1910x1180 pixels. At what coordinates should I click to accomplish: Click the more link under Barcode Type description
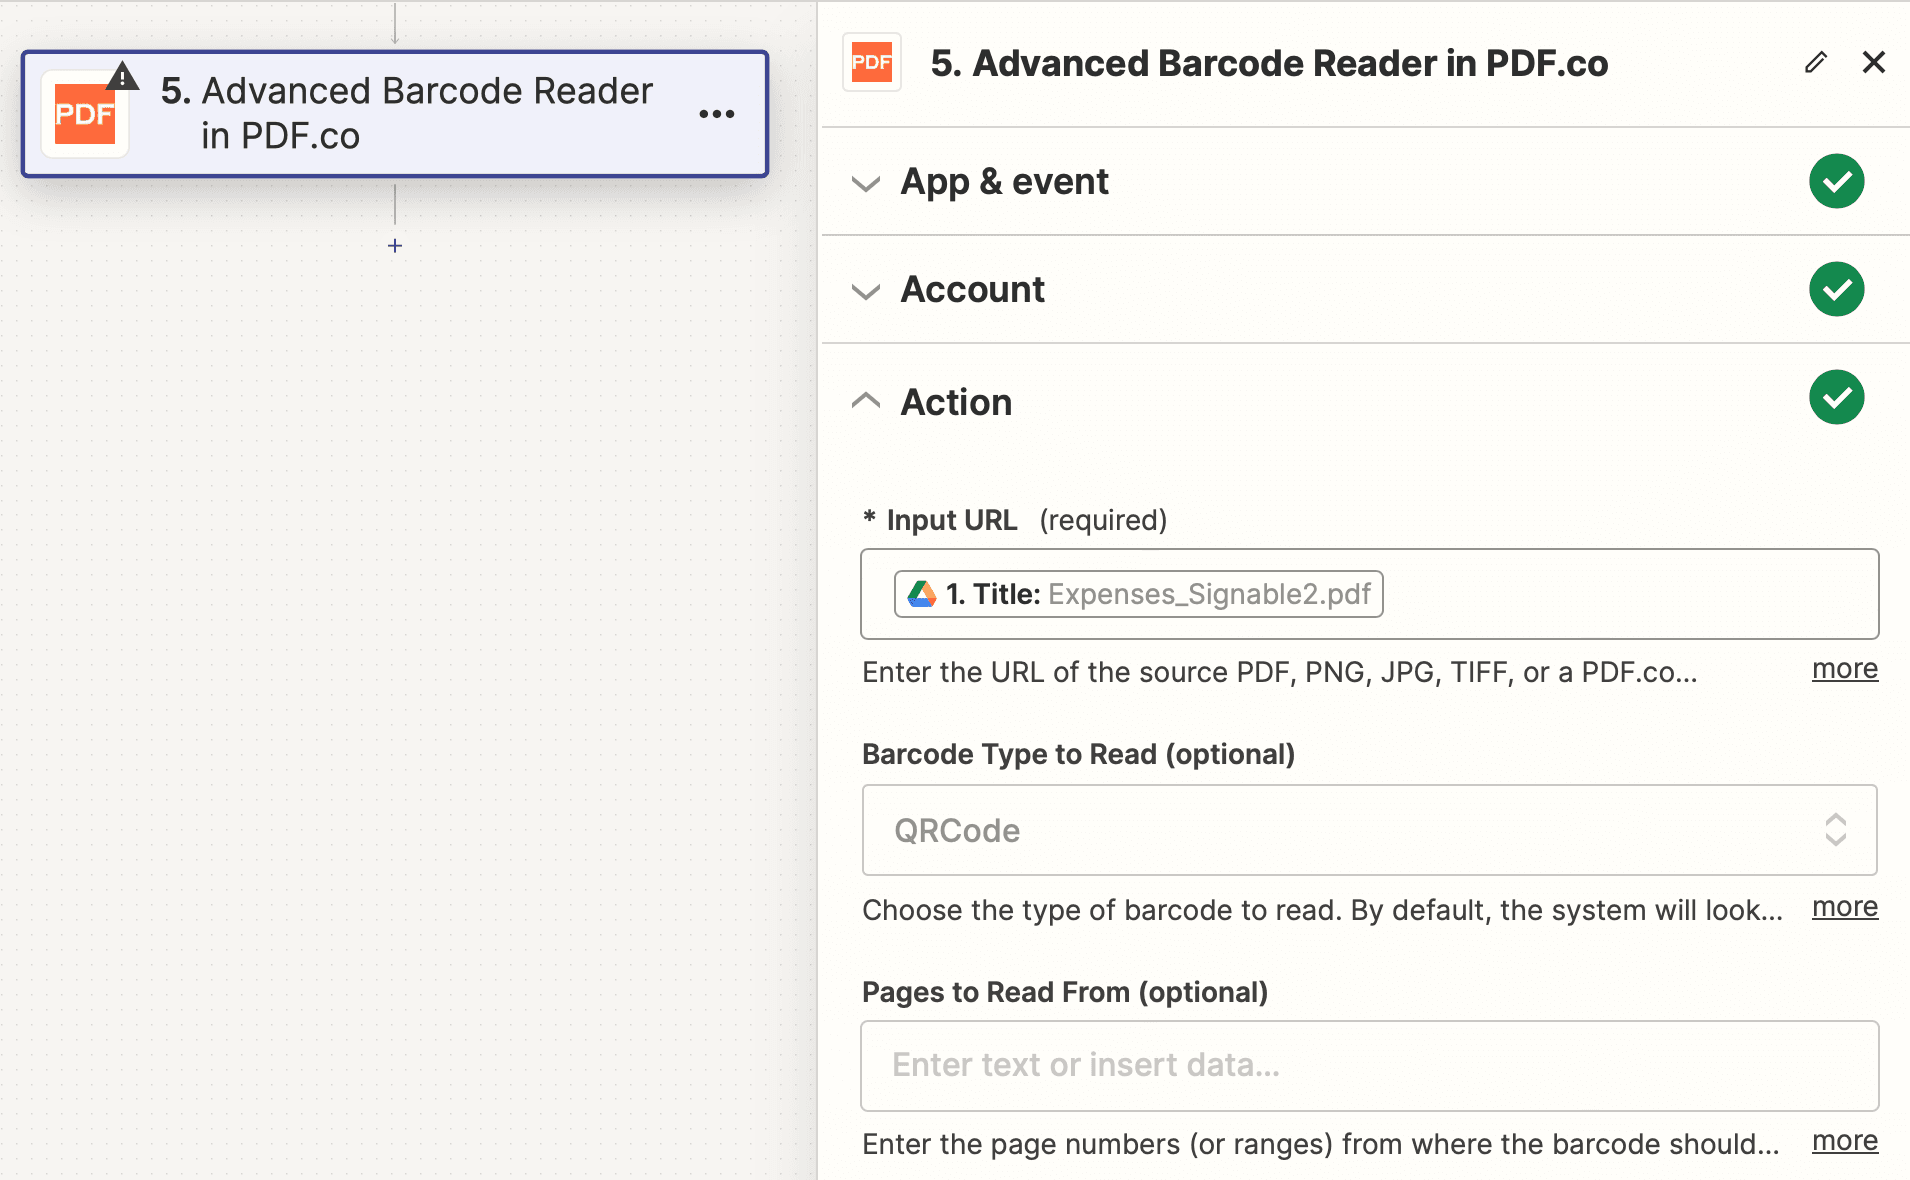coord(1844,907)
